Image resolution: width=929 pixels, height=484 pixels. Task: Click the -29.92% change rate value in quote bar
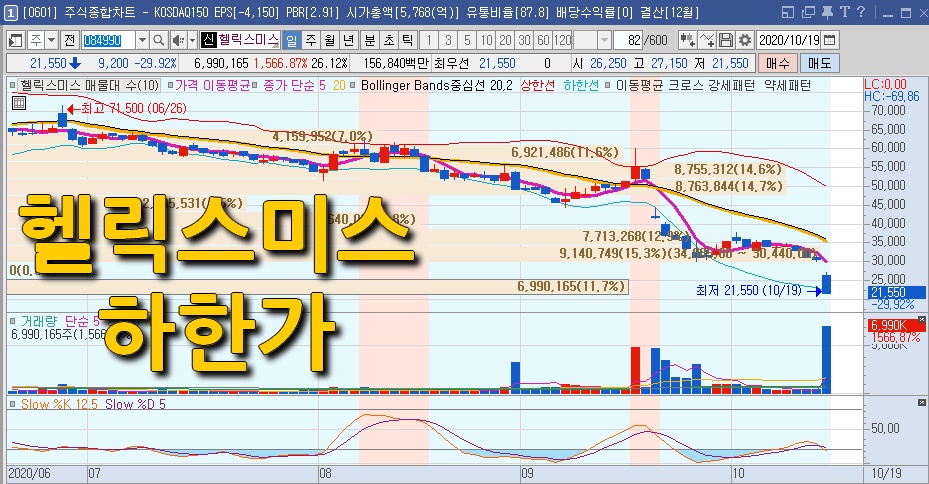(x=155, y=63)
